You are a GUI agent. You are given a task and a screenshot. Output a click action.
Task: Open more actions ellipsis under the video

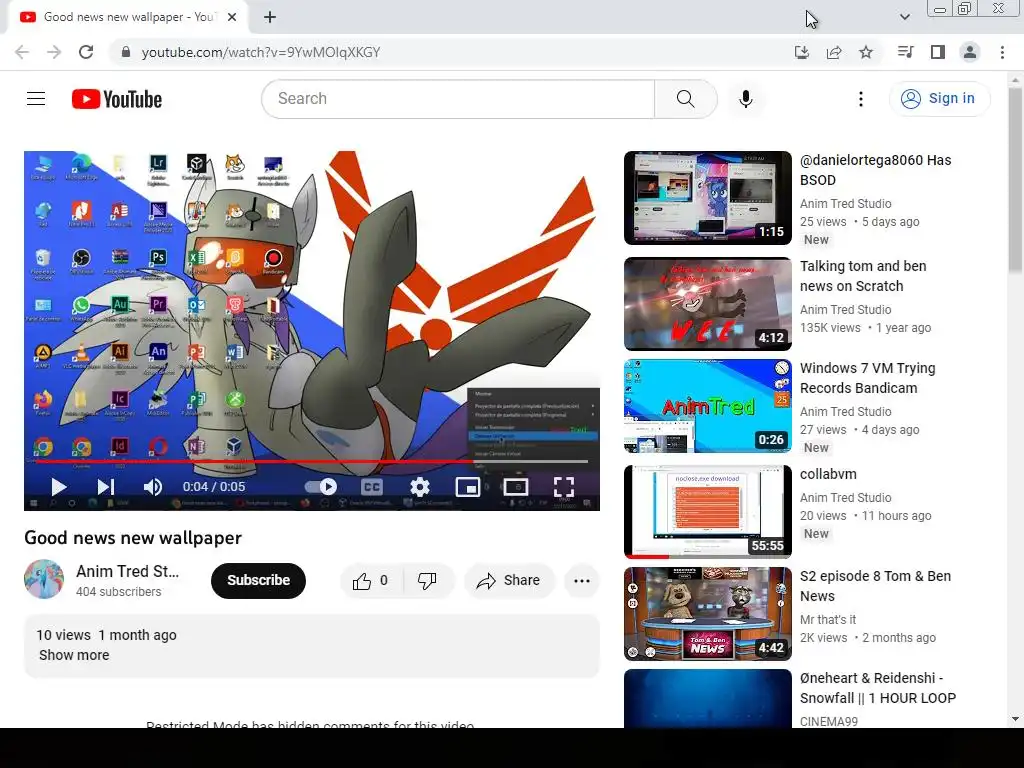pos(582,581)
